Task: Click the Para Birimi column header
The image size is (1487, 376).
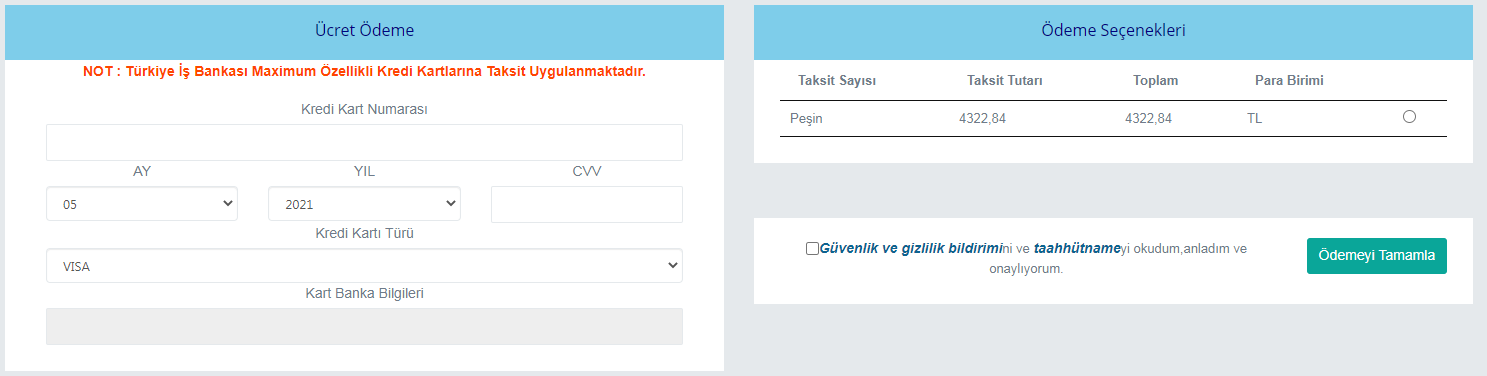Action: coord(1289,80)
